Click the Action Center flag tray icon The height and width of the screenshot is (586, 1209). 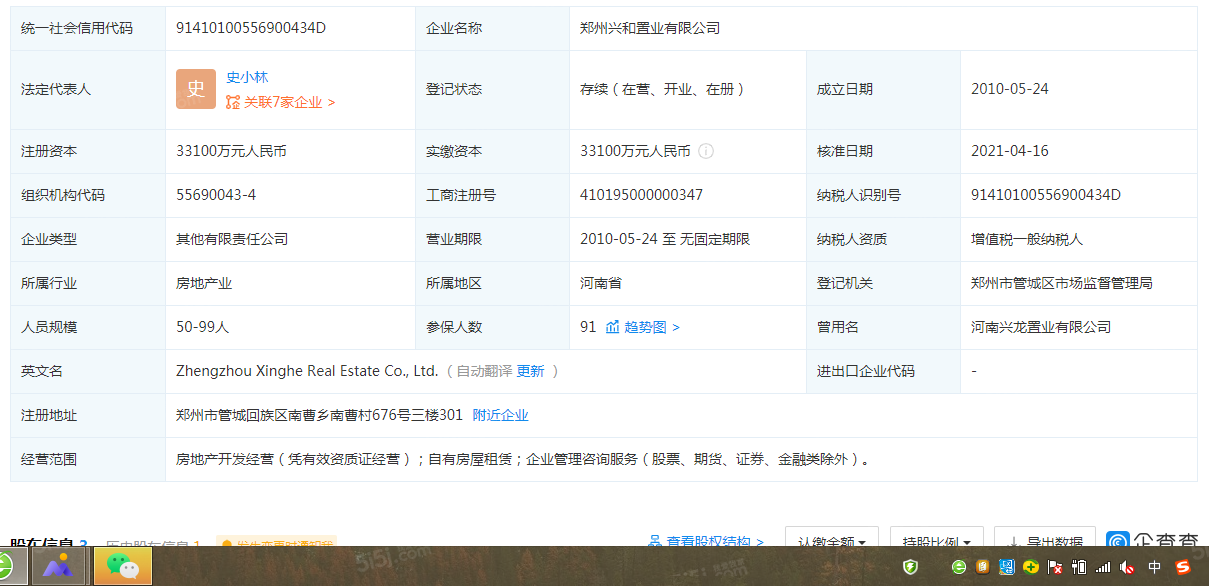click(x=1055, y=567)
